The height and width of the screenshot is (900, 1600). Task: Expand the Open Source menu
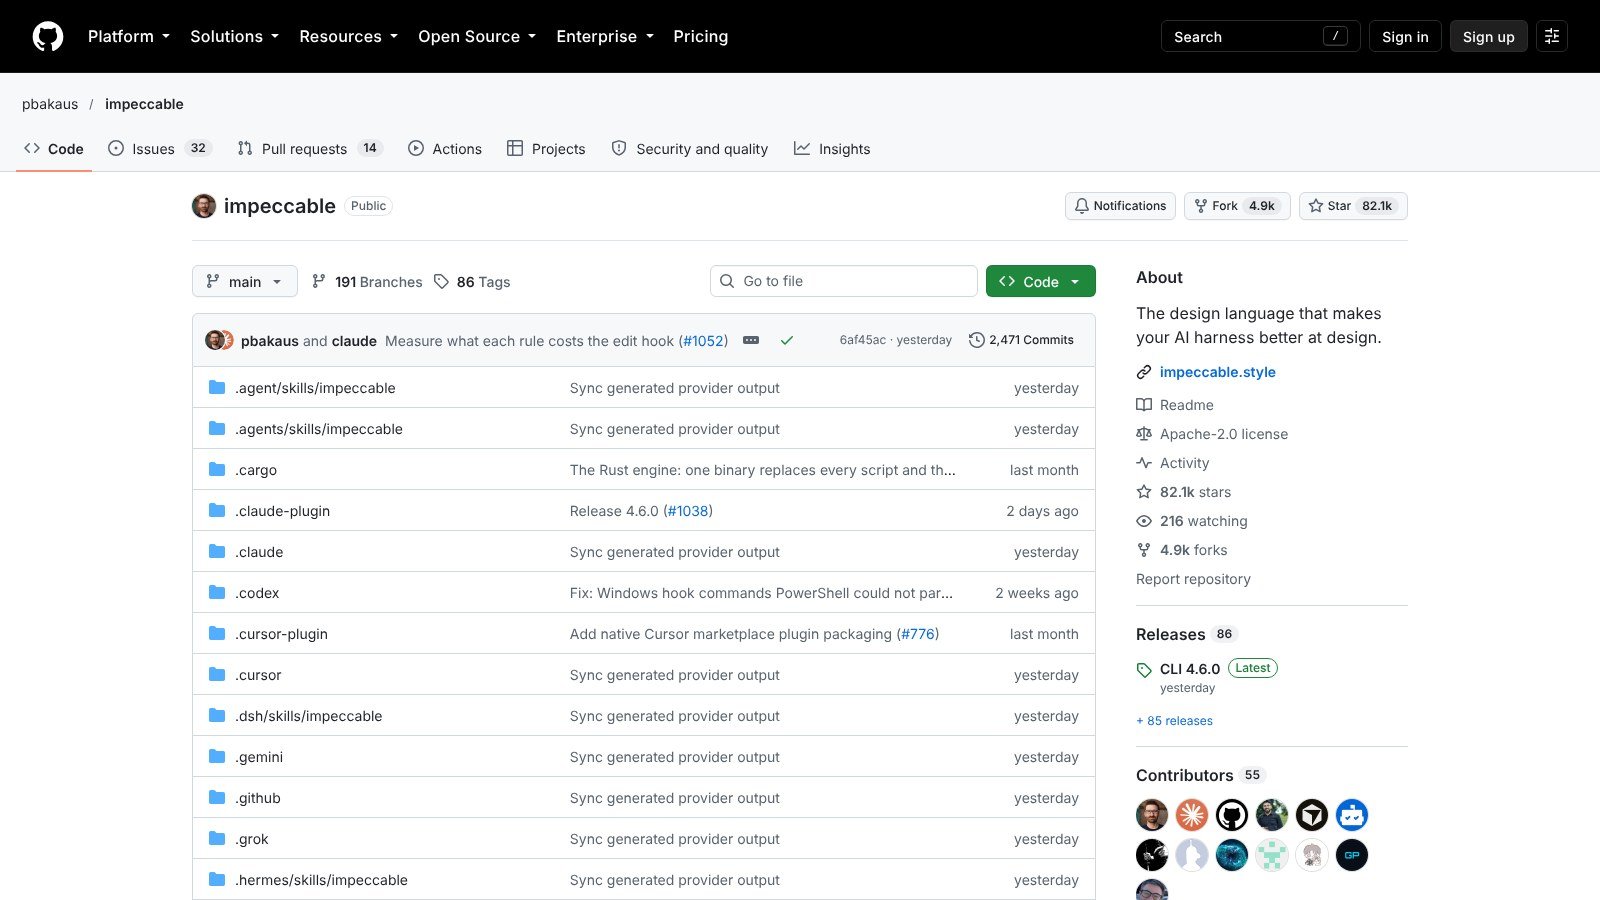477,36
